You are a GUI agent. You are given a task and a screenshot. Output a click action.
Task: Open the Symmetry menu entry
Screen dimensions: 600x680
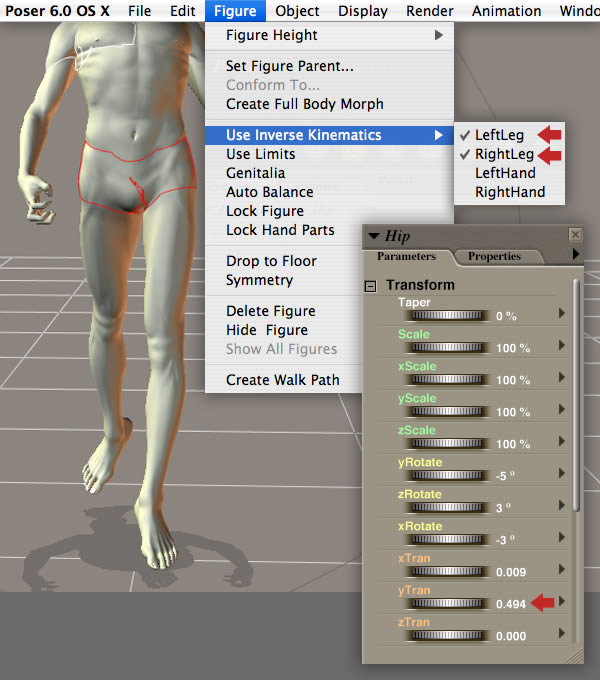[284, 280]
